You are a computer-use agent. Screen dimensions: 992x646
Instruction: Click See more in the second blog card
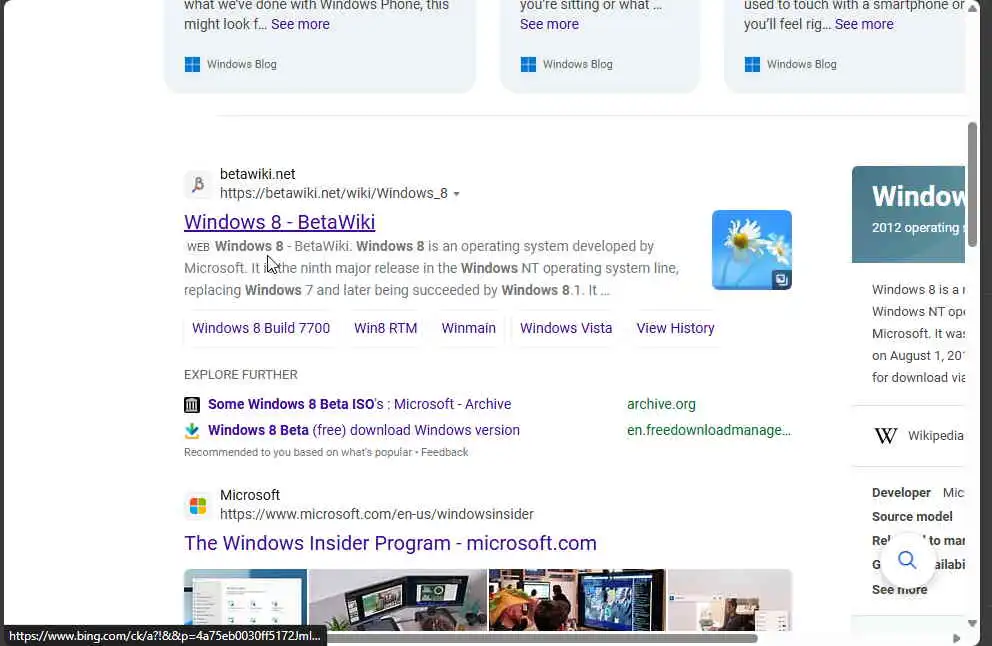coord(549,24)
